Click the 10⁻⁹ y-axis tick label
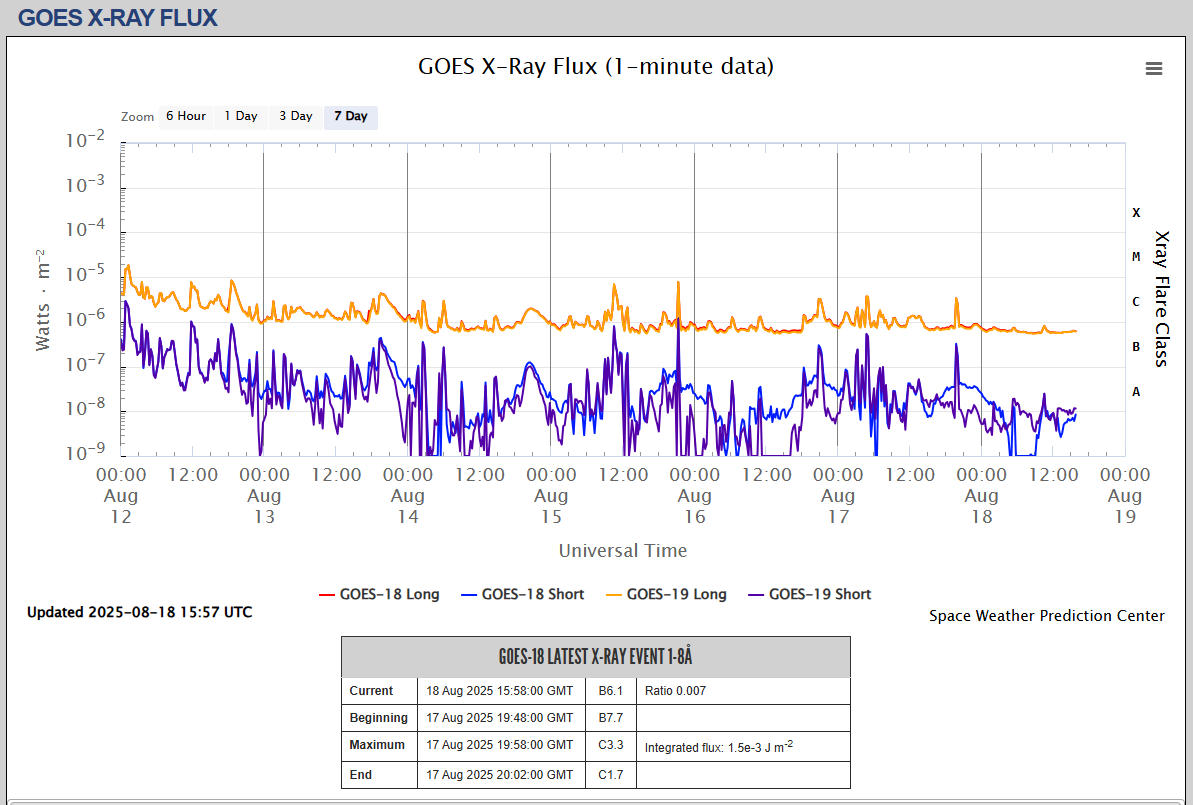The height and width of the screenshot is (805, 1193). pos(85,452)
